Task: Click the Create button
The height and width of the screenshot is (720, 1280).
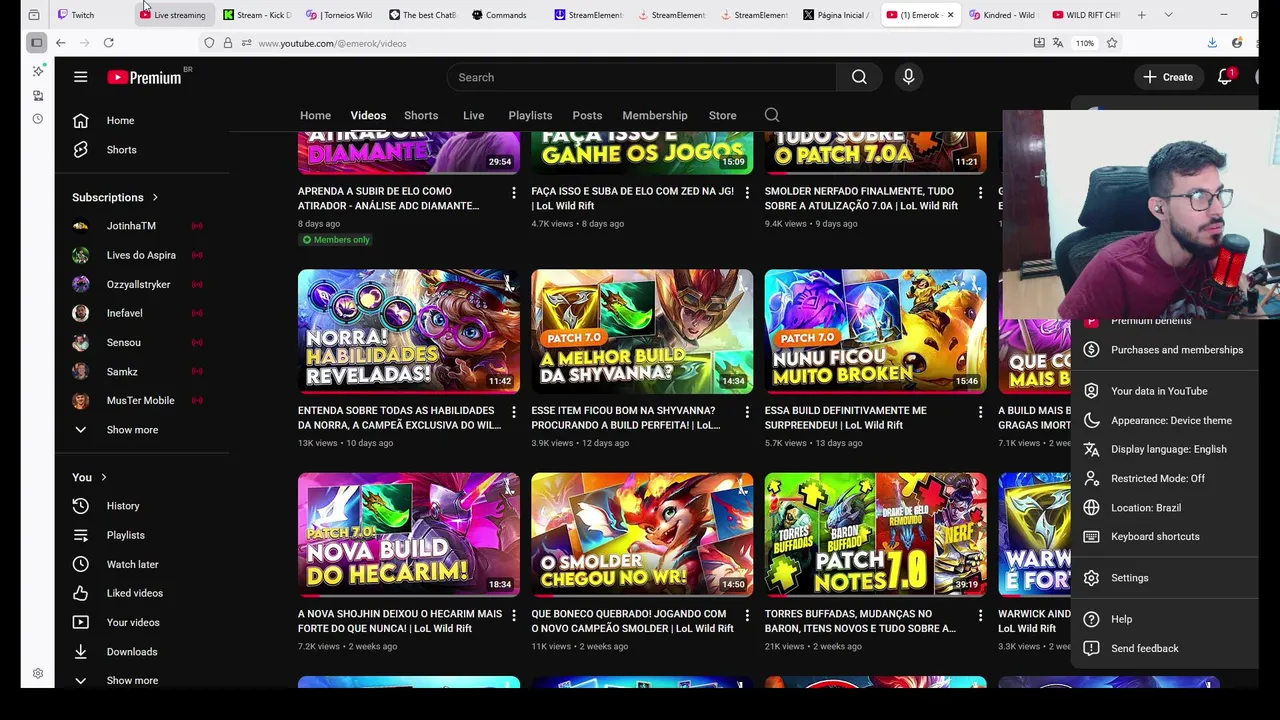Action: tap(1168, 77)
